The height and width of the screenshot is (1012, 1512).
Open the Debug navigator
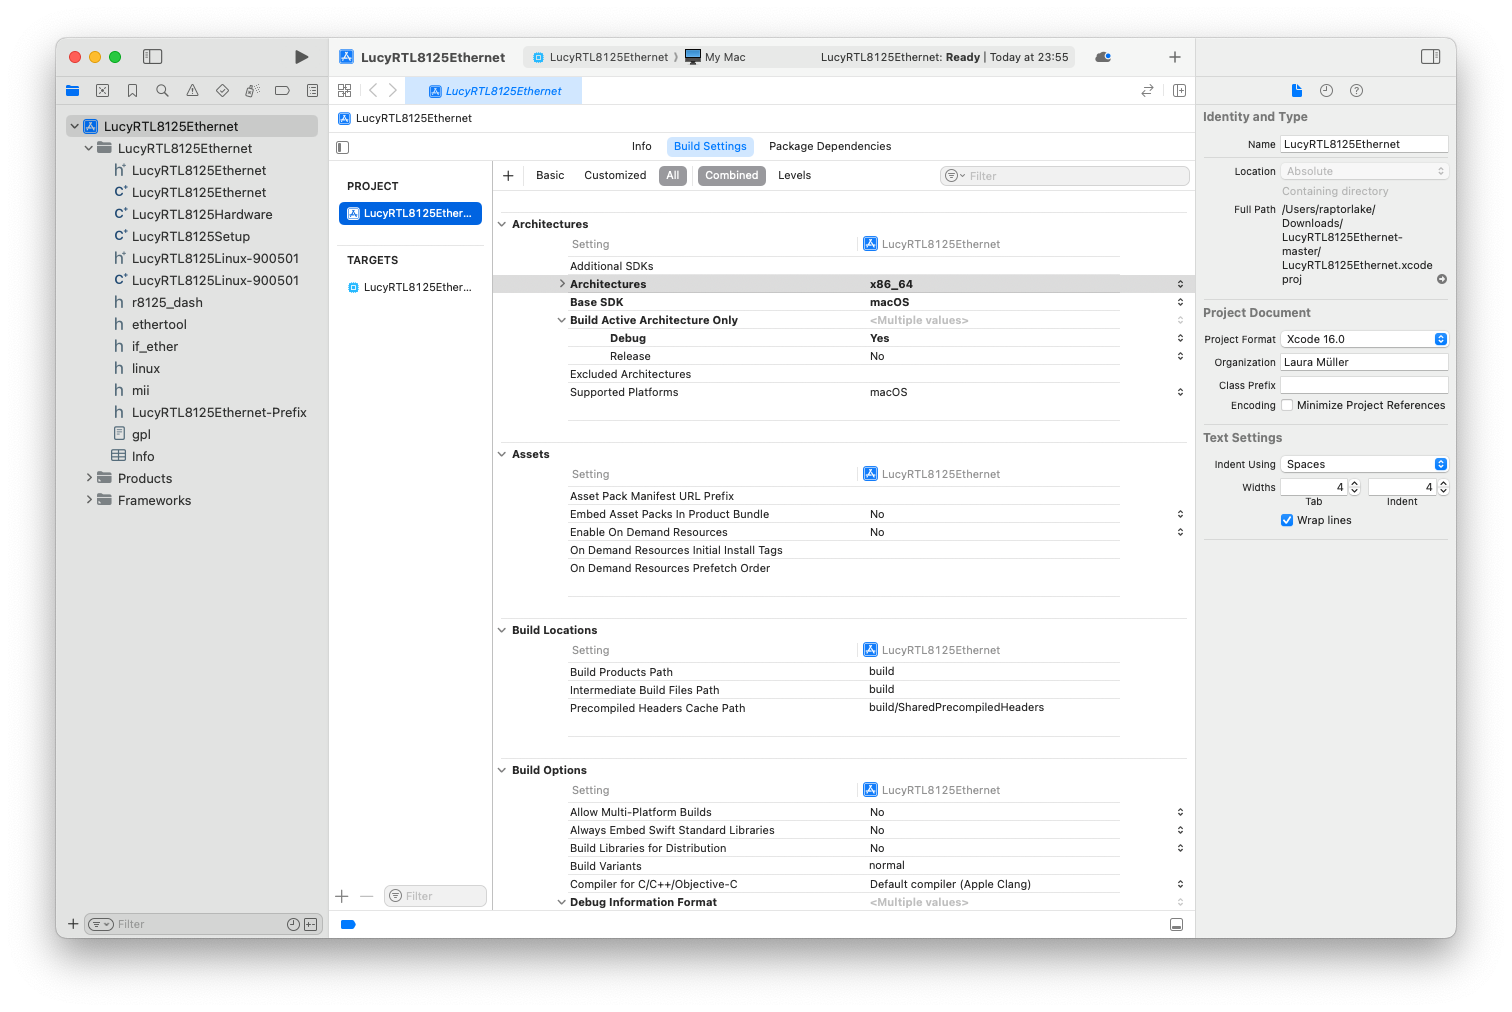tap(252, 91)
